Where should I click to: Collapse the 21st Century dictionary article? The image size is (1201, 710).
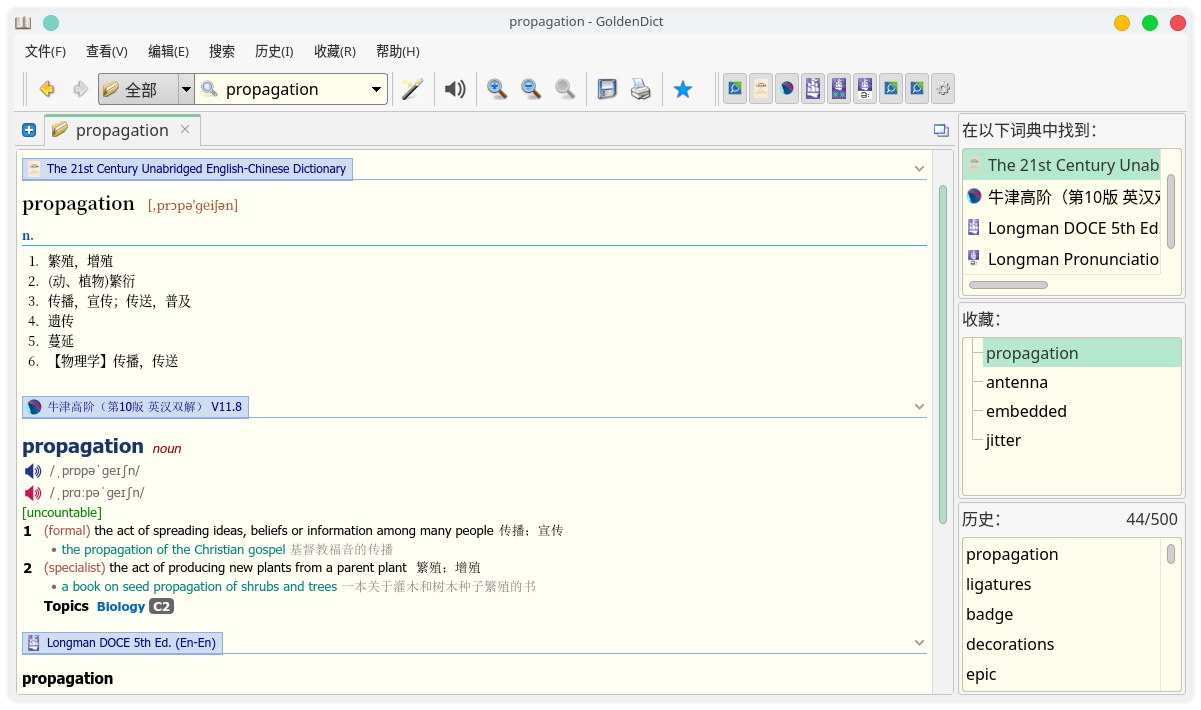tap(920, 169)
